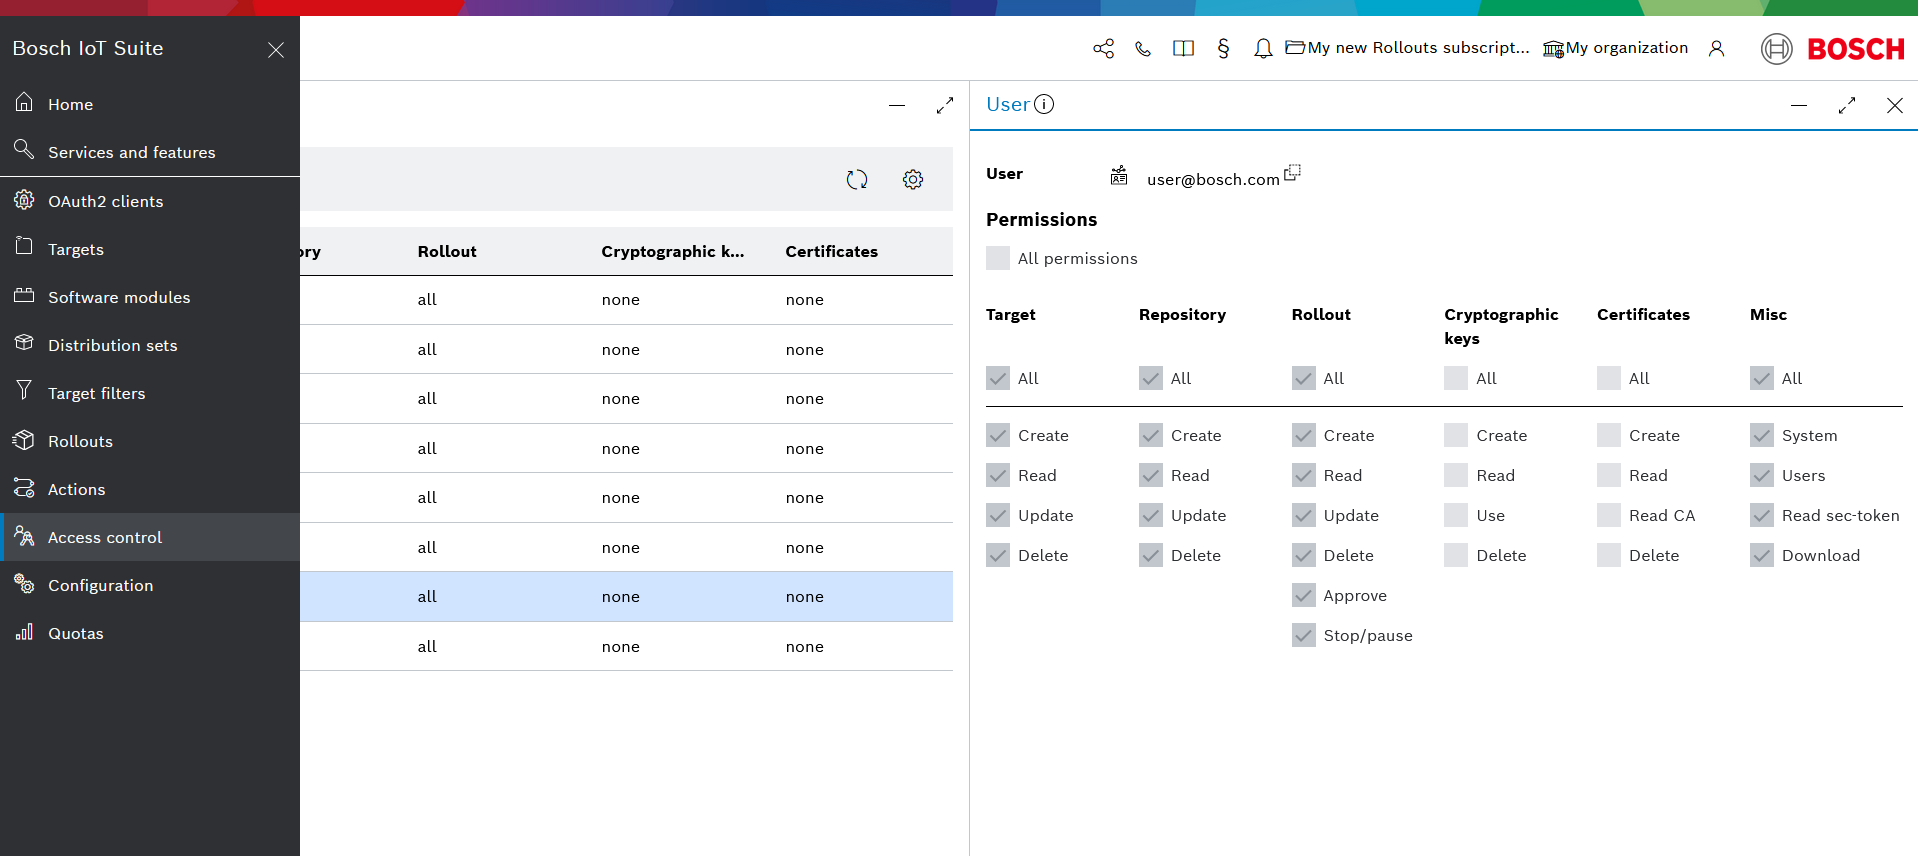This screenshot has width=1918, height=856.
Task: Click the legal section sign icon
Action: pos(1223,49)
